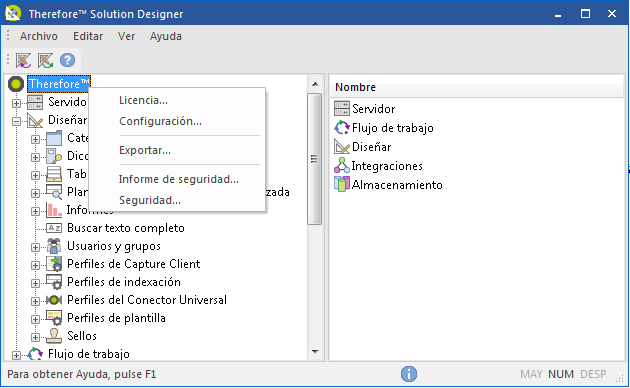
Task: Click the Usuarios y grupos people icon
Action: coord(54,246)
